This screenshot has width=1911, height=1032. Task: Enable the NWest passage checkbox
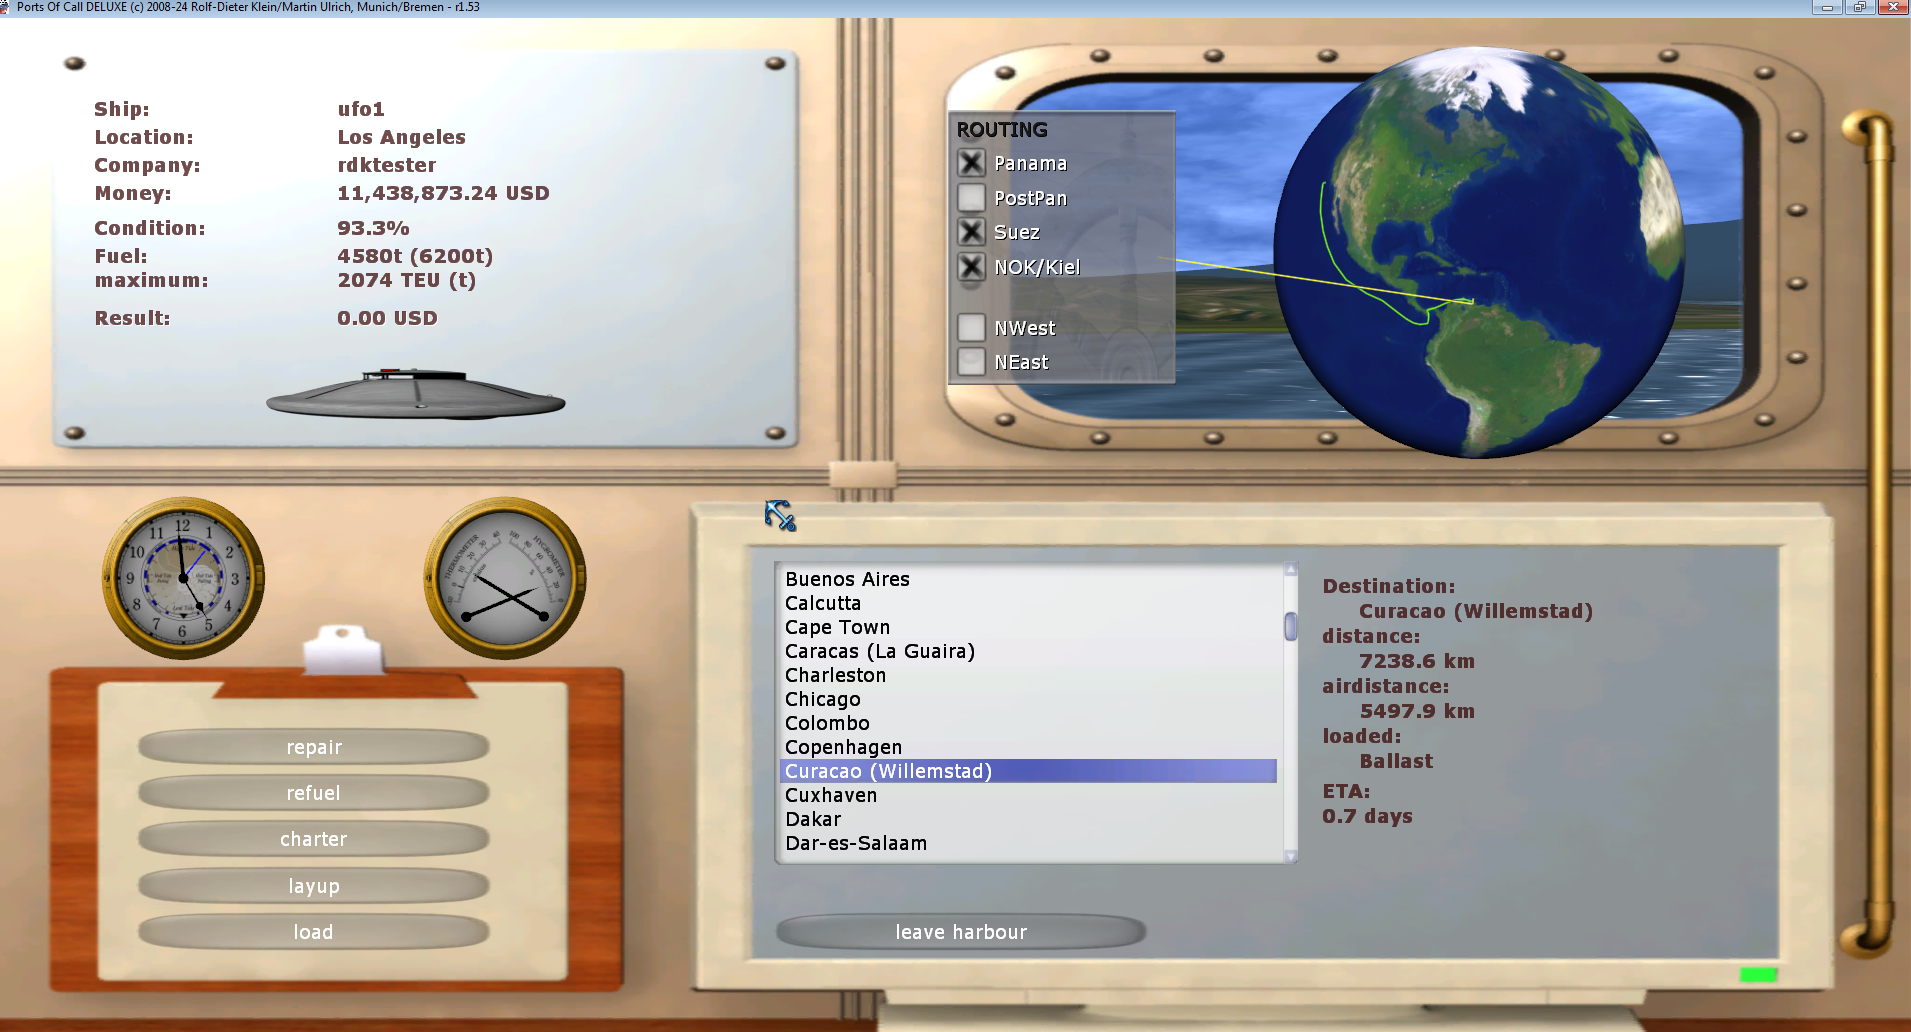pyautogui.click(x=971, y=328)
